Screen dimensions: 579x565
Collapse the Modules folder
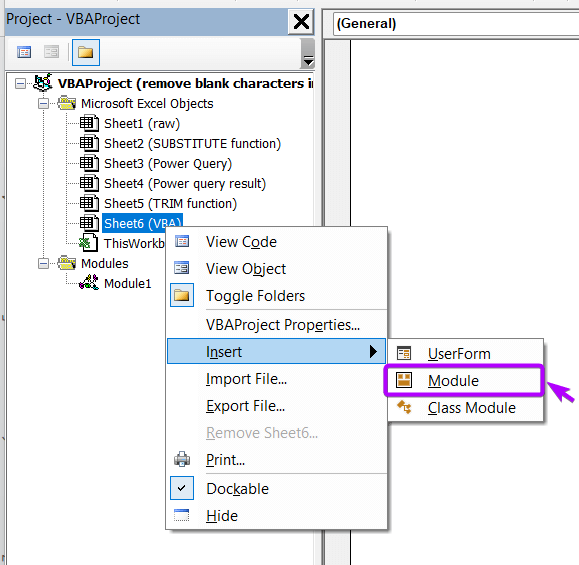click(43, 264)
